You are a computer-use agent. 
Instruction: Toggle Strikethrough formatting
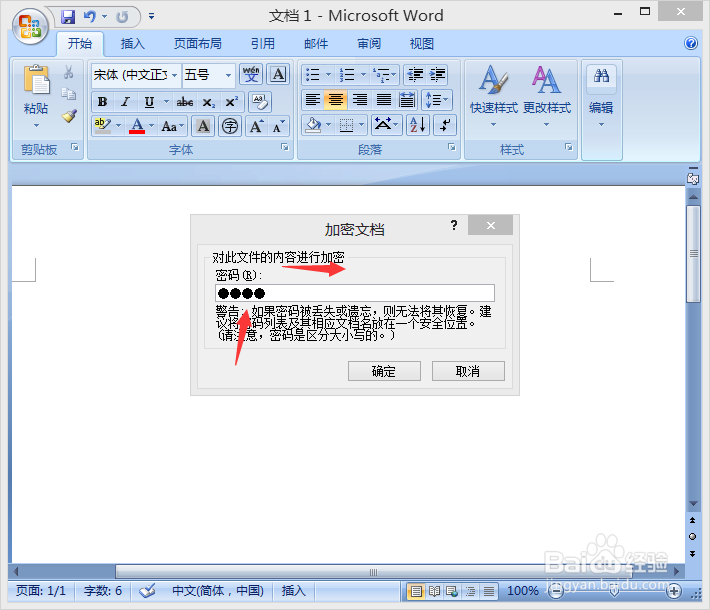click(x=185, y=102)
